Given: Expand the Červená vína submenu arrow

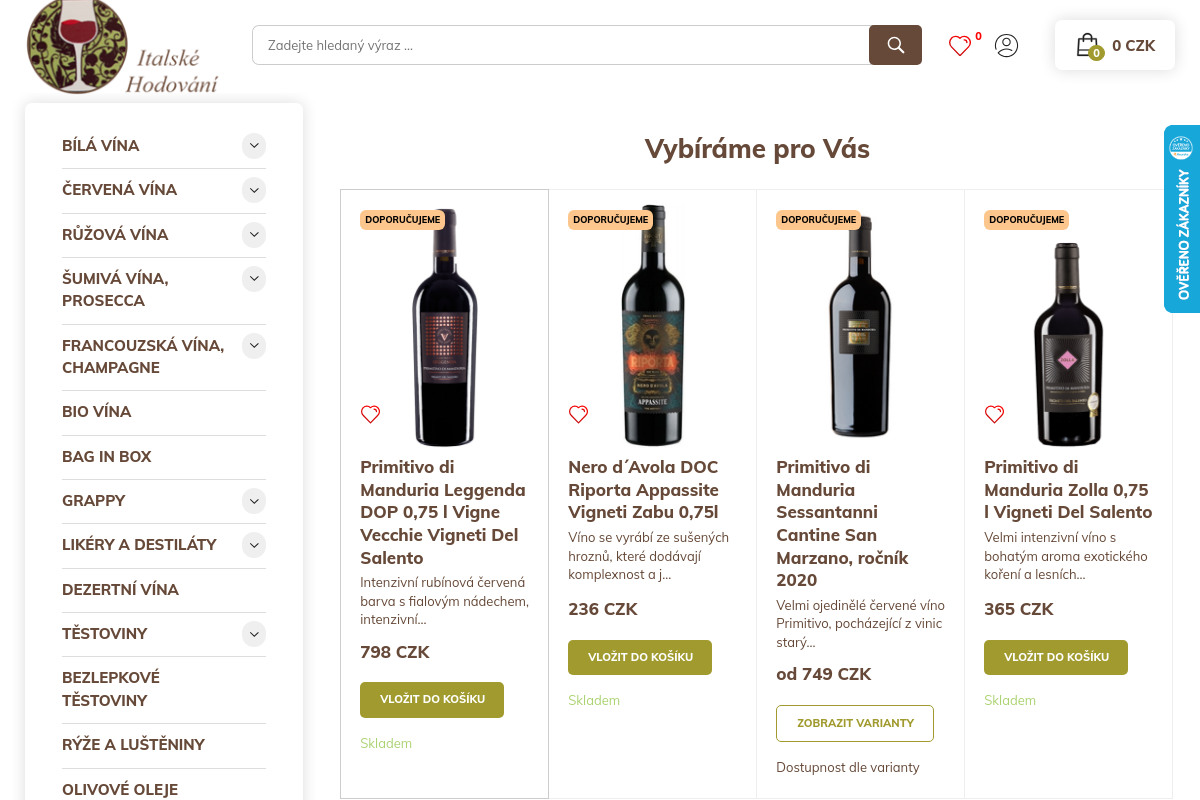Looking at the screenshot, I should click(x=254, y=190).
